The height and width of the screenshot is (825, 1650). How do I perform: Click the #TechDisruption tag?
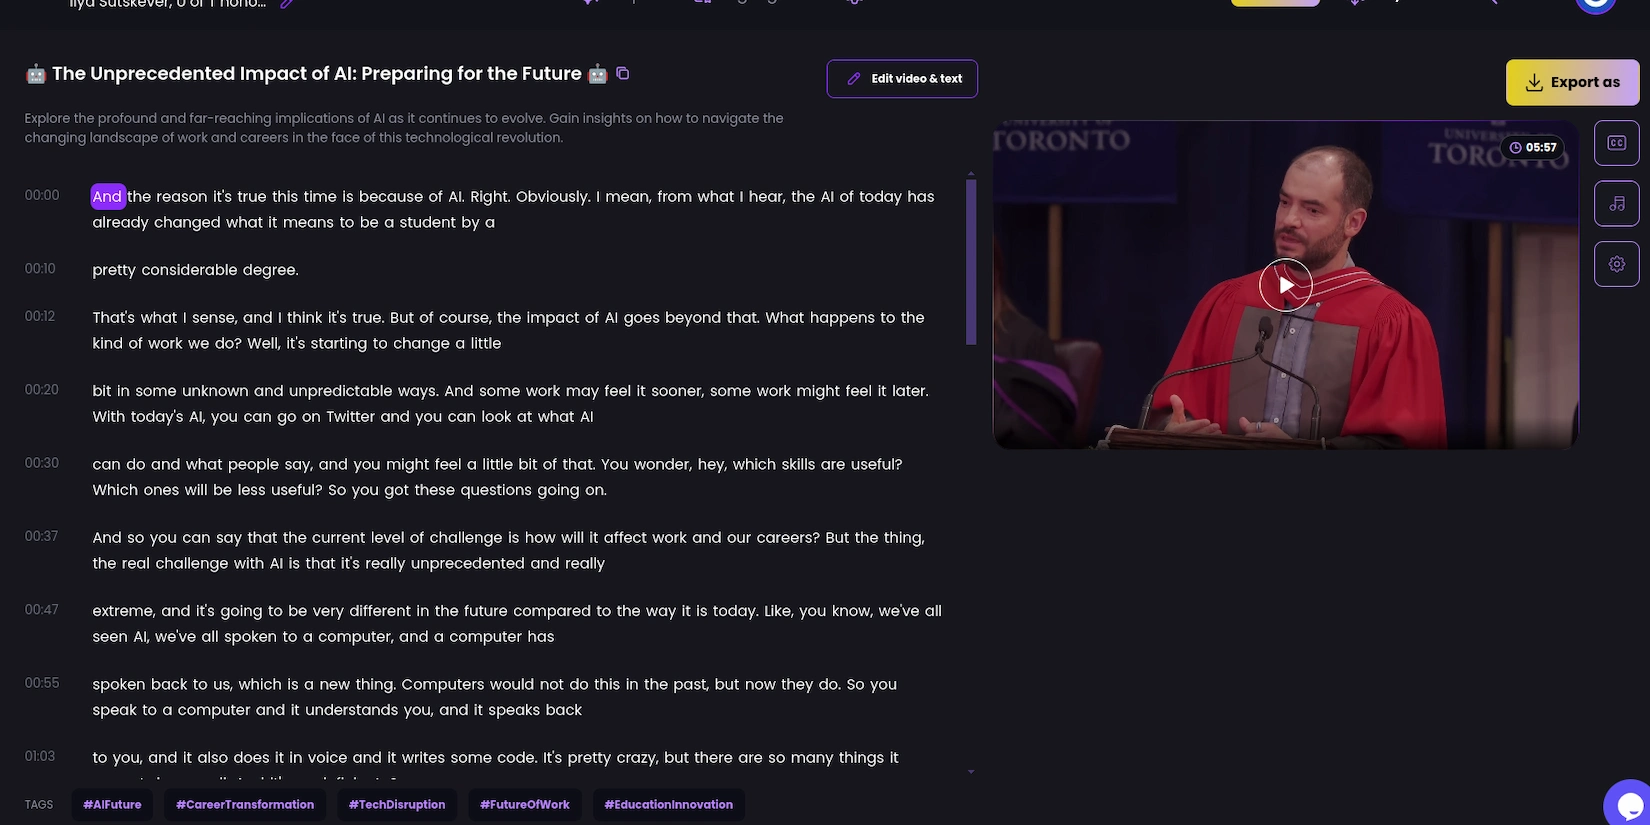click(x=397, y=804)
